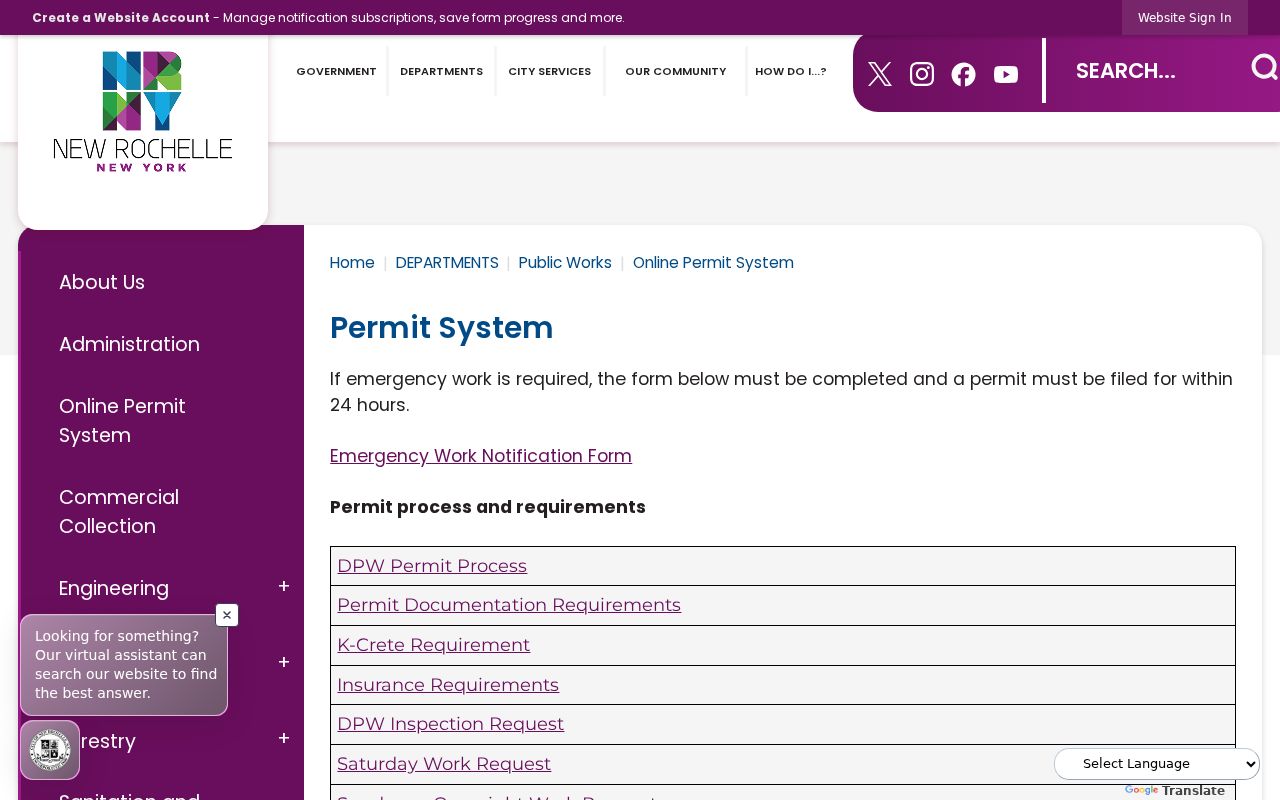Open the How Do I...? menu

coord(791,71)
